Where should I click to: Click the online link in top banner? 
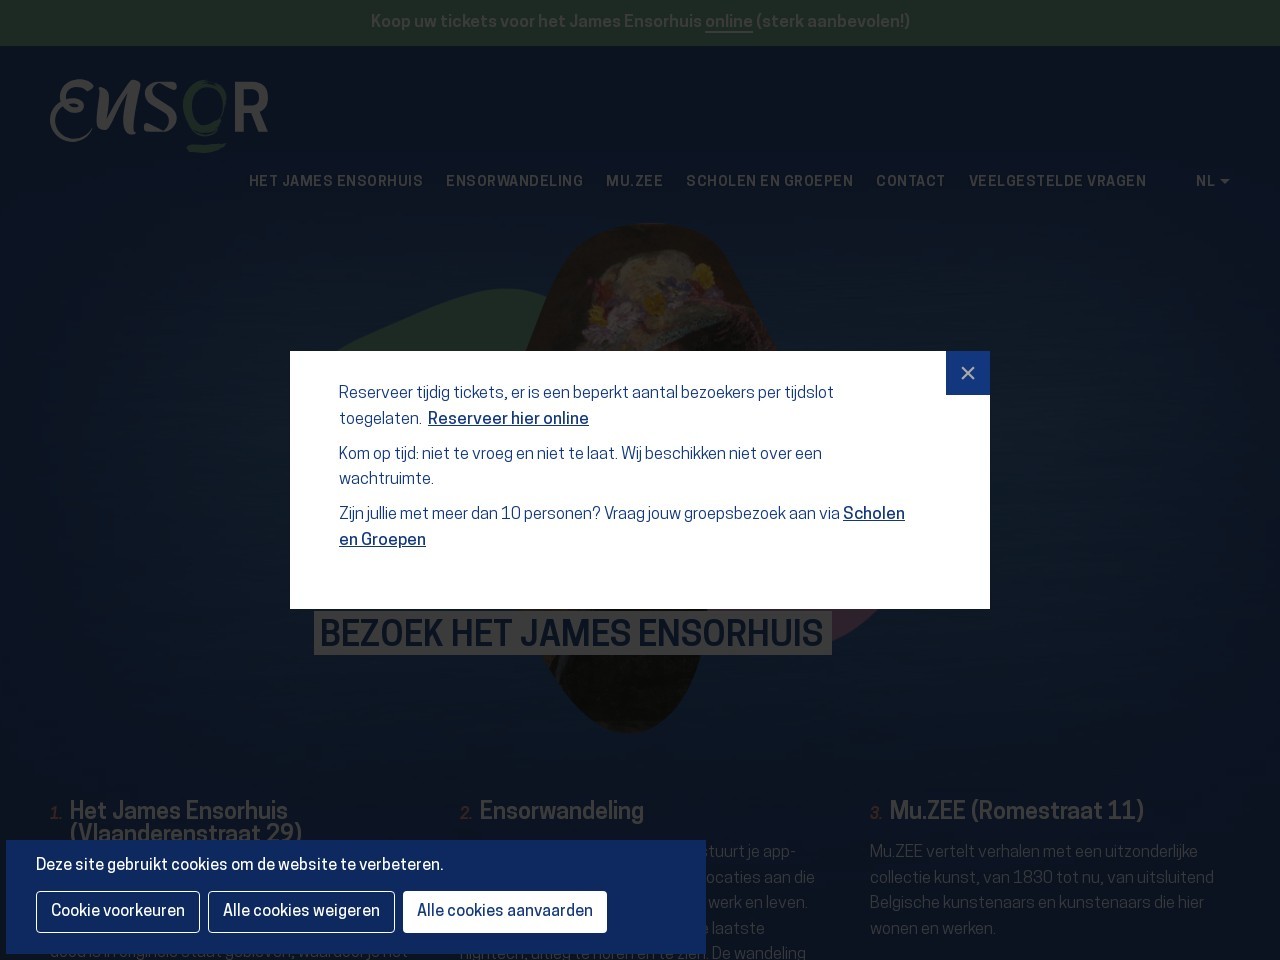pos(729,22)
